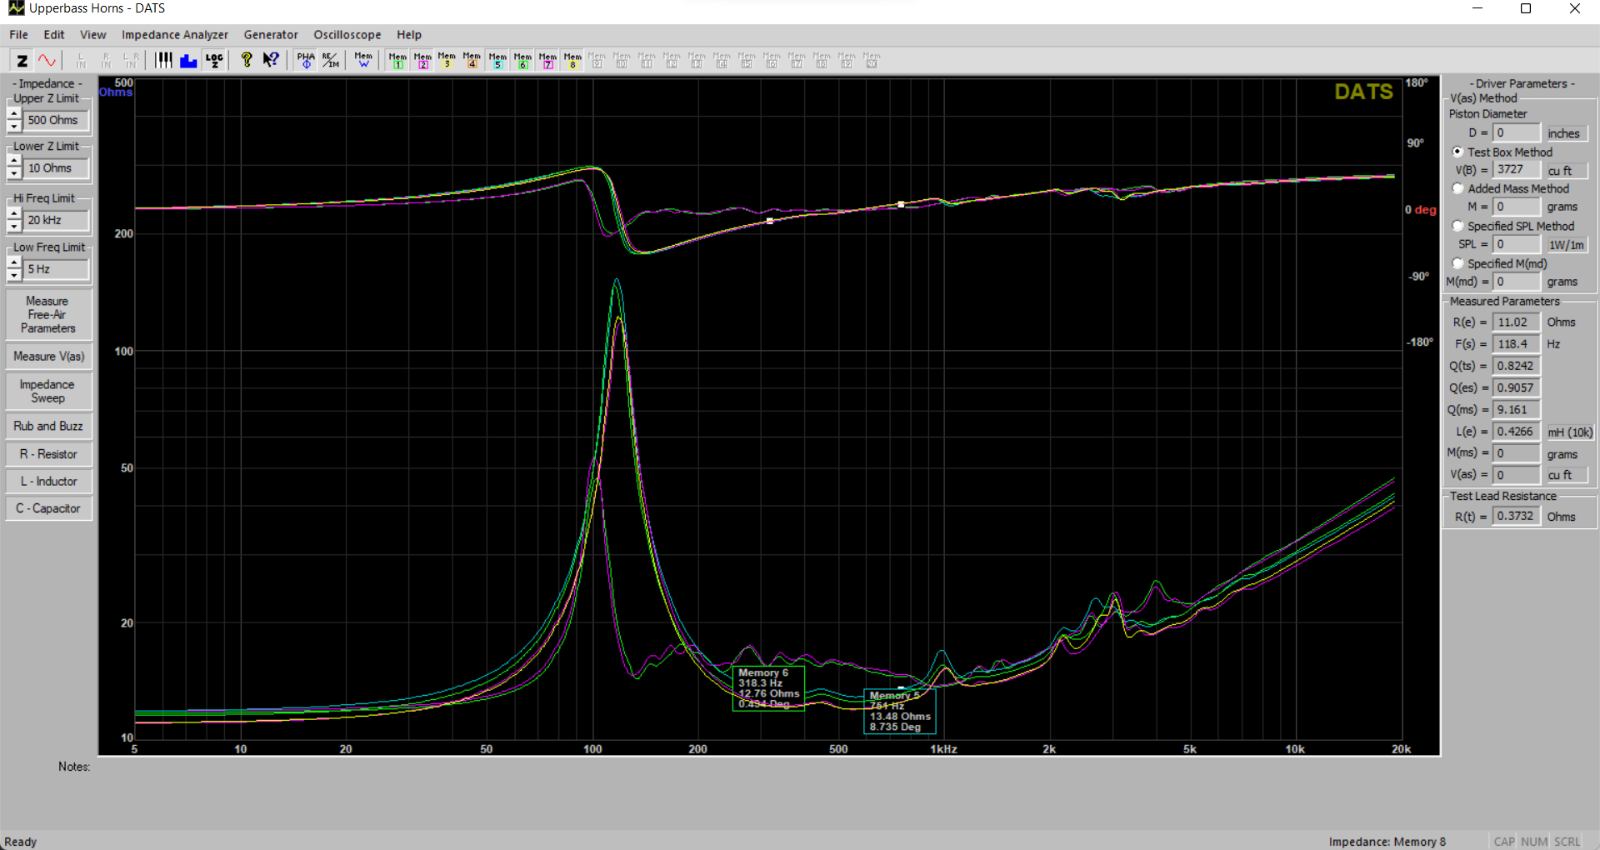Select the Mem 2 trace icon
This screenshot has width=1600, height=850.
422,61
